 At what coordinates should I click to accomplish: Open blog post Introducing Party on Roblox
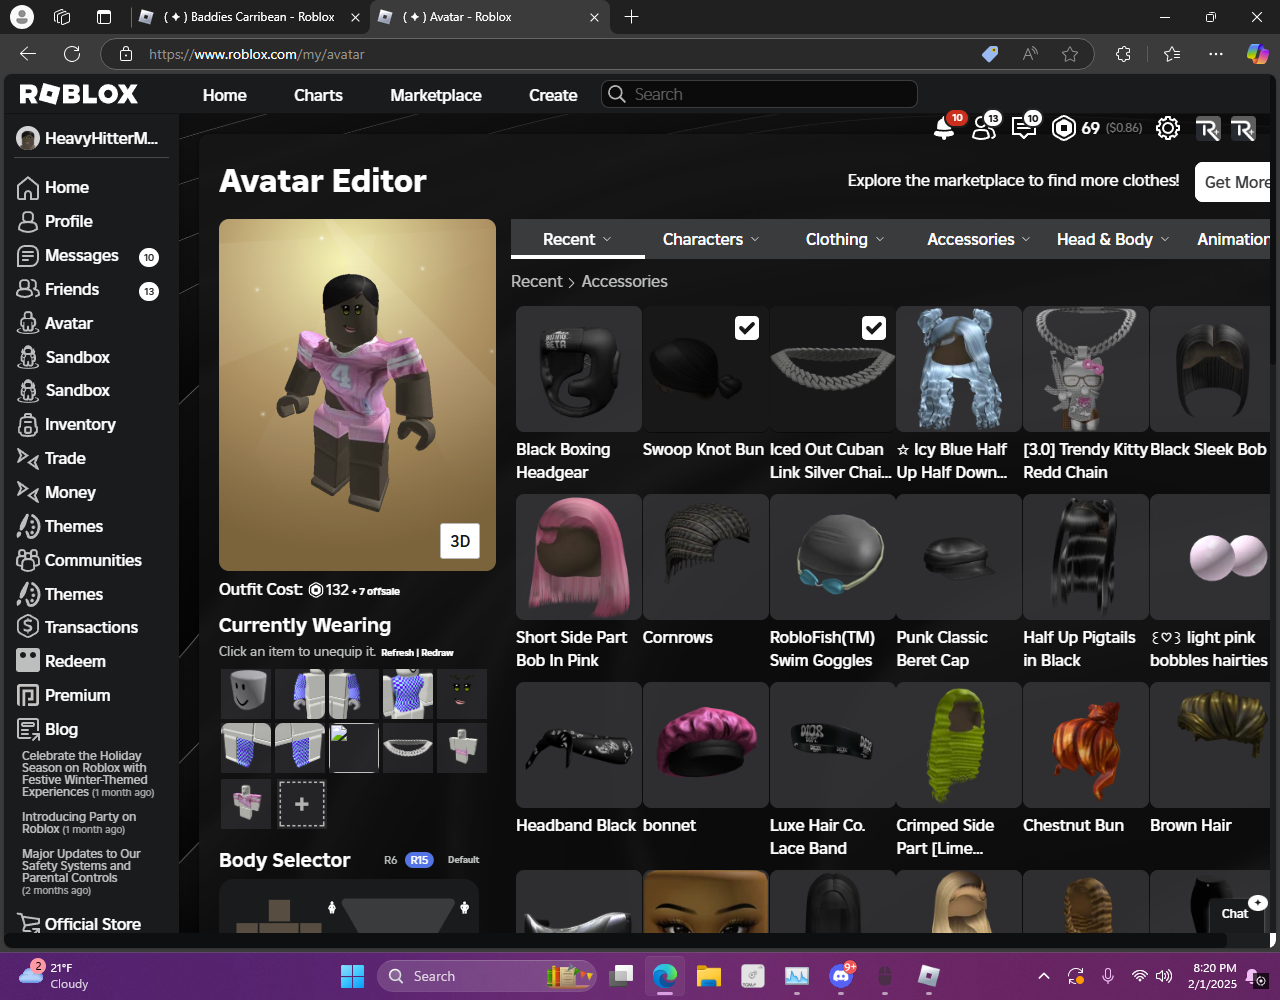(79, 822)
